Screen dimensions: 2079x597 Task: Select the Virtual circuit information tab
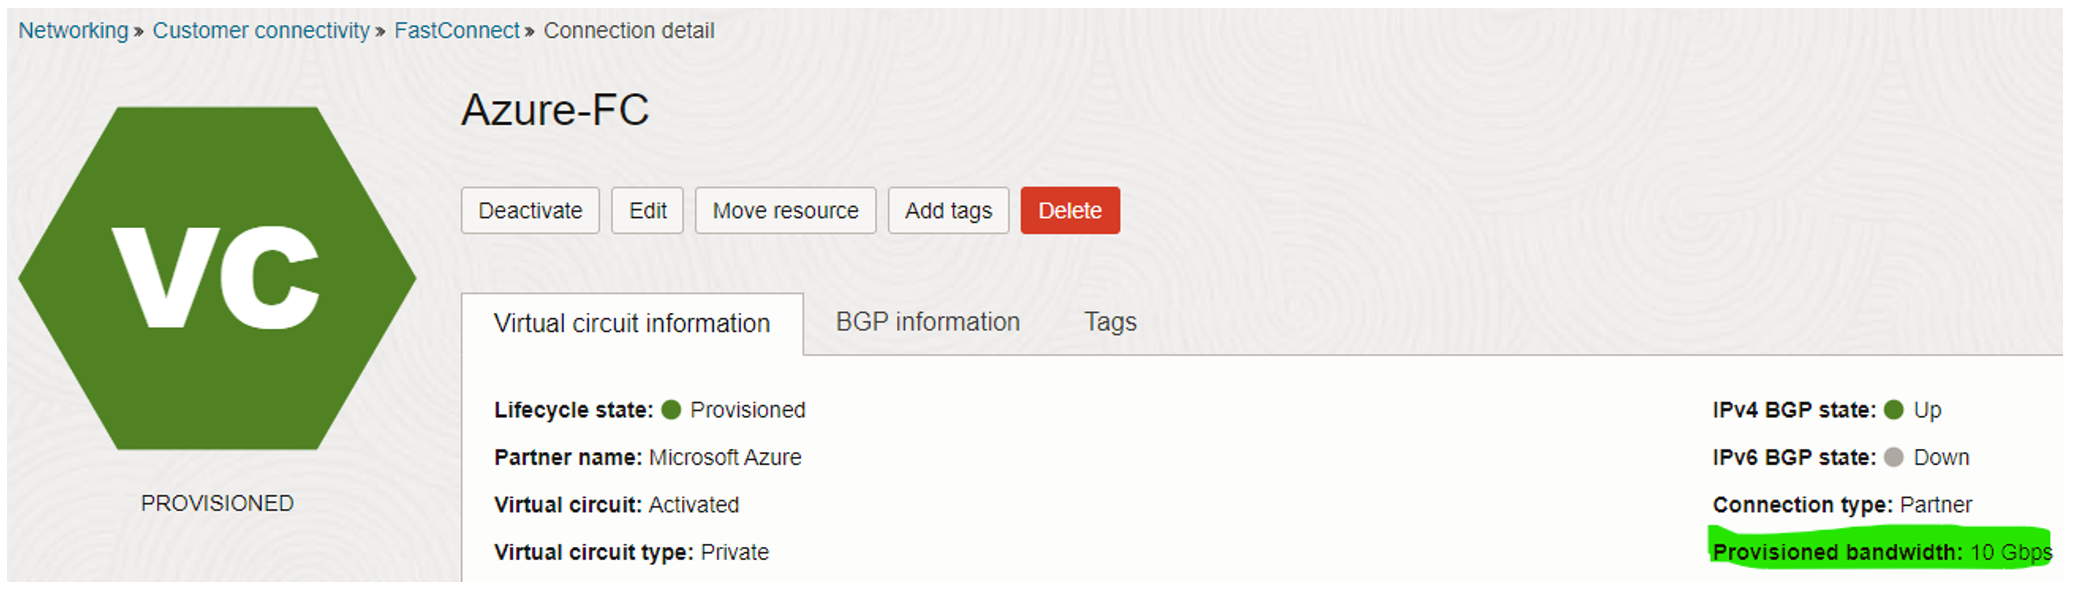632,322
